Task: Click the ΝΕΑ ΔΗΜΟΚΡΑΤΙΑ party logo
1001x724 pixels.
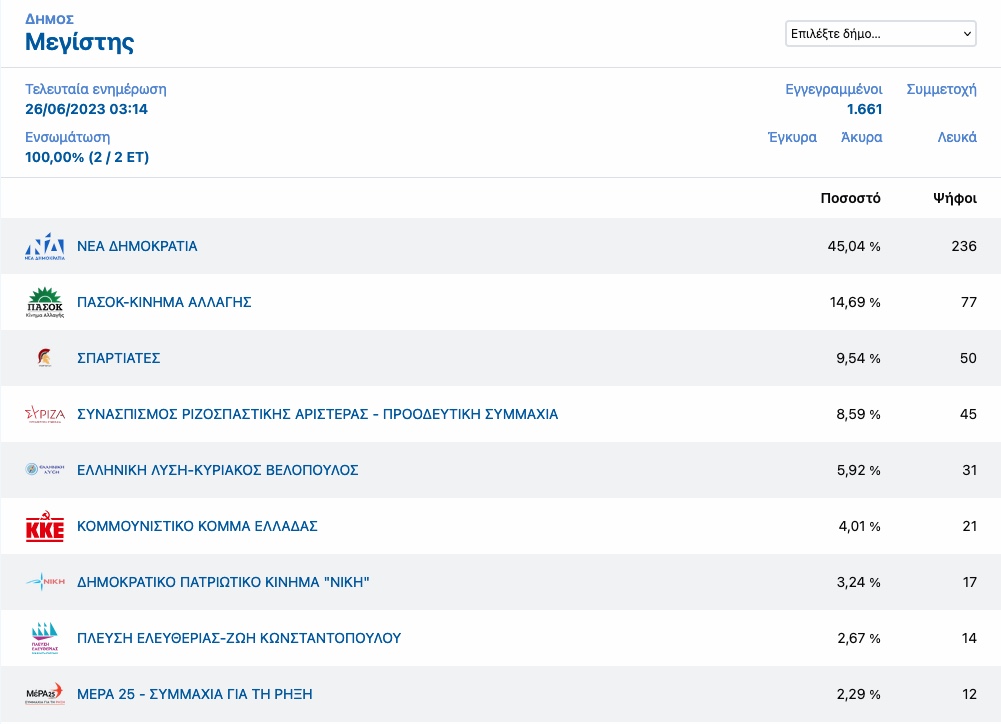Action: pos(45,246)
